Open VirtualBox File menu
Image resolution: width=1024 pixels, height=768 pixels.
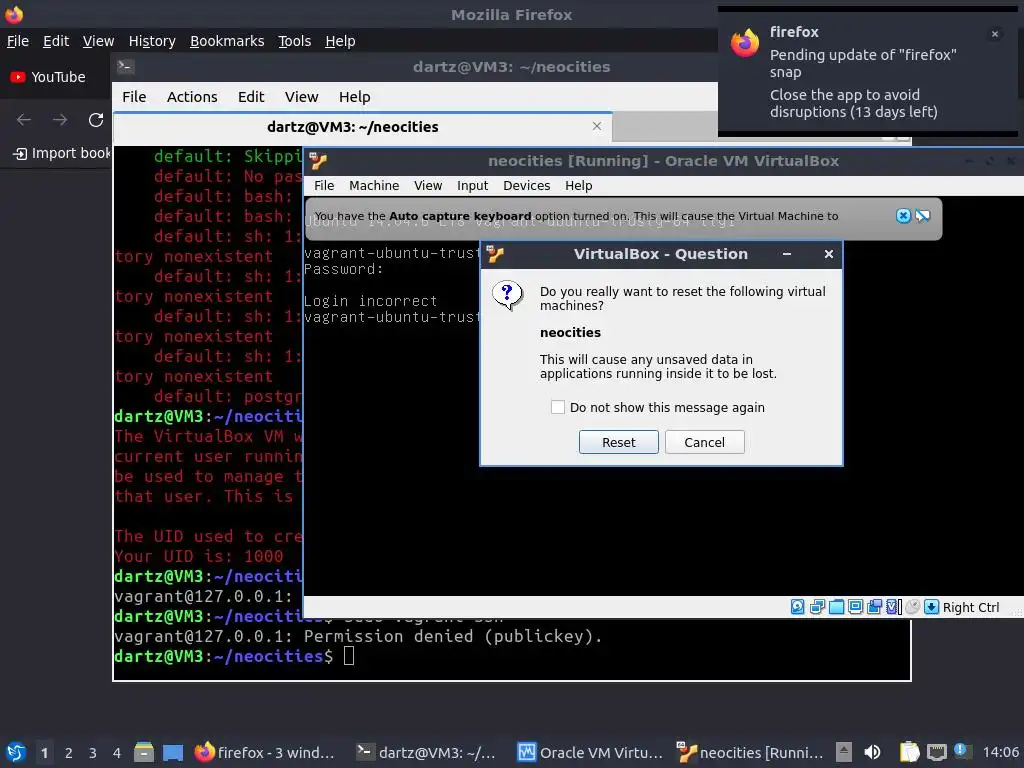pos(324,185)
